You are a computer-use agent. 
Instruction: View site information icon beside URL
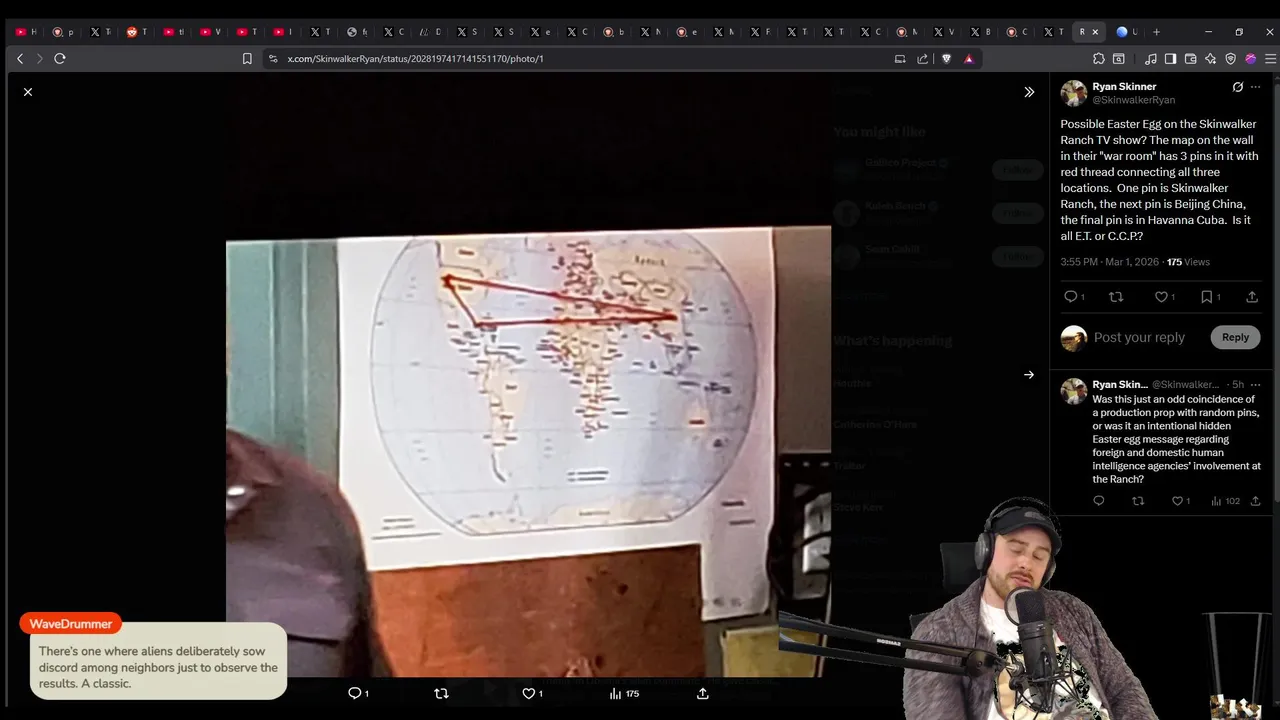(x=273, y=59)
